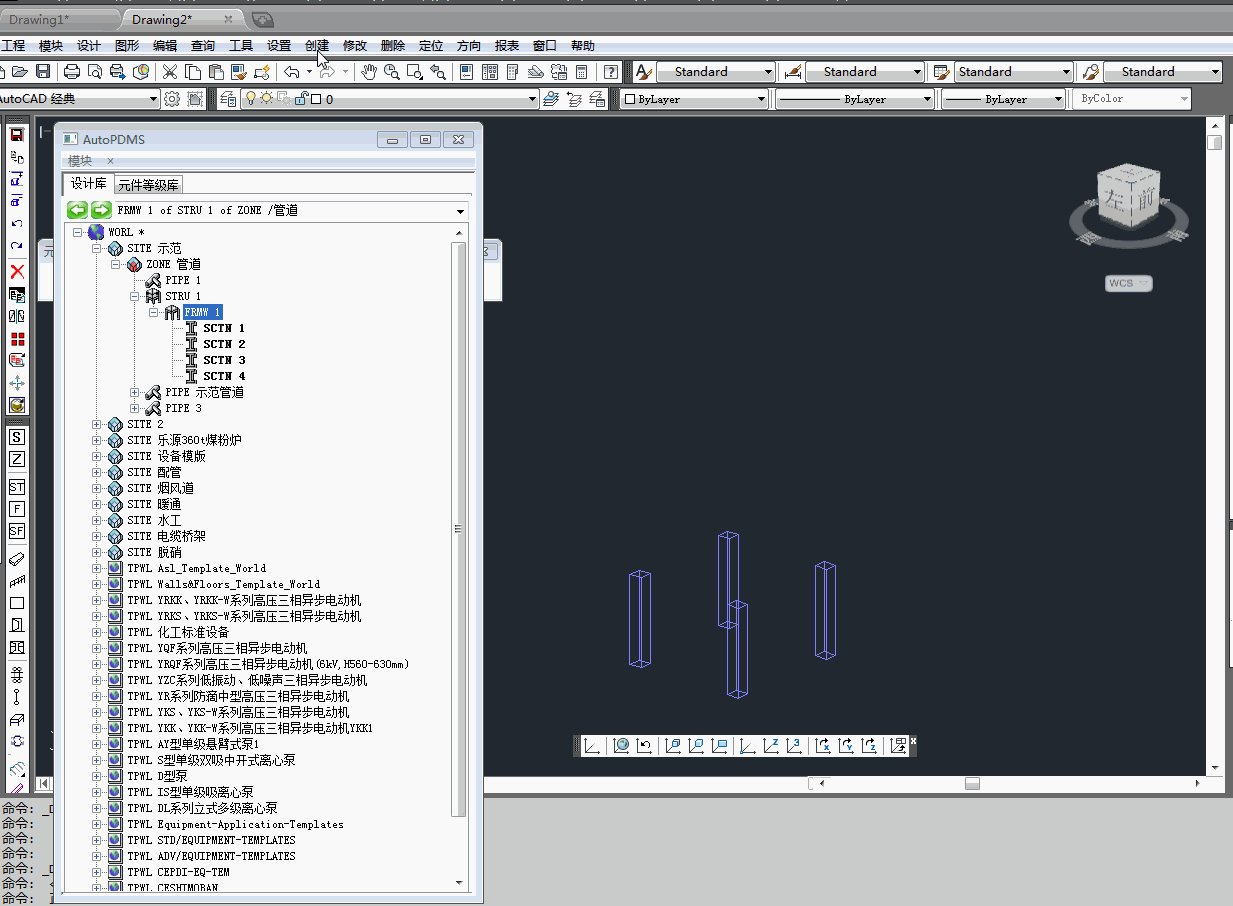
Task: Open the 报表 menu
Action: 507,46
